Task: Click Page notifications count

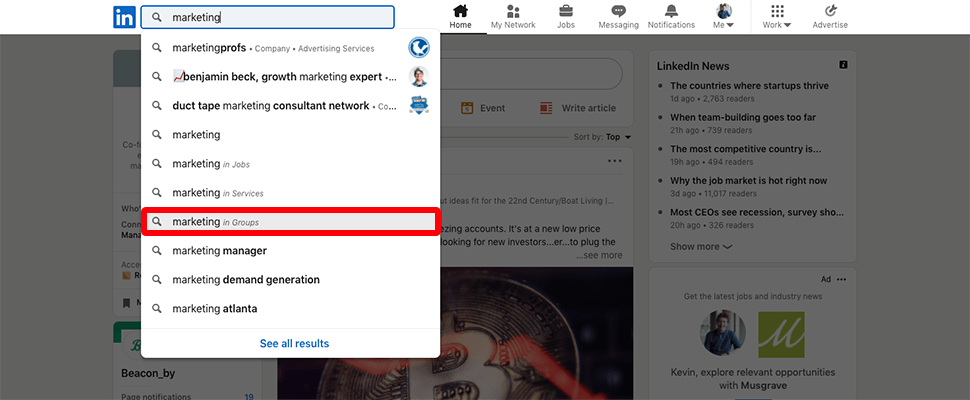Action: [x=249, y=397]
